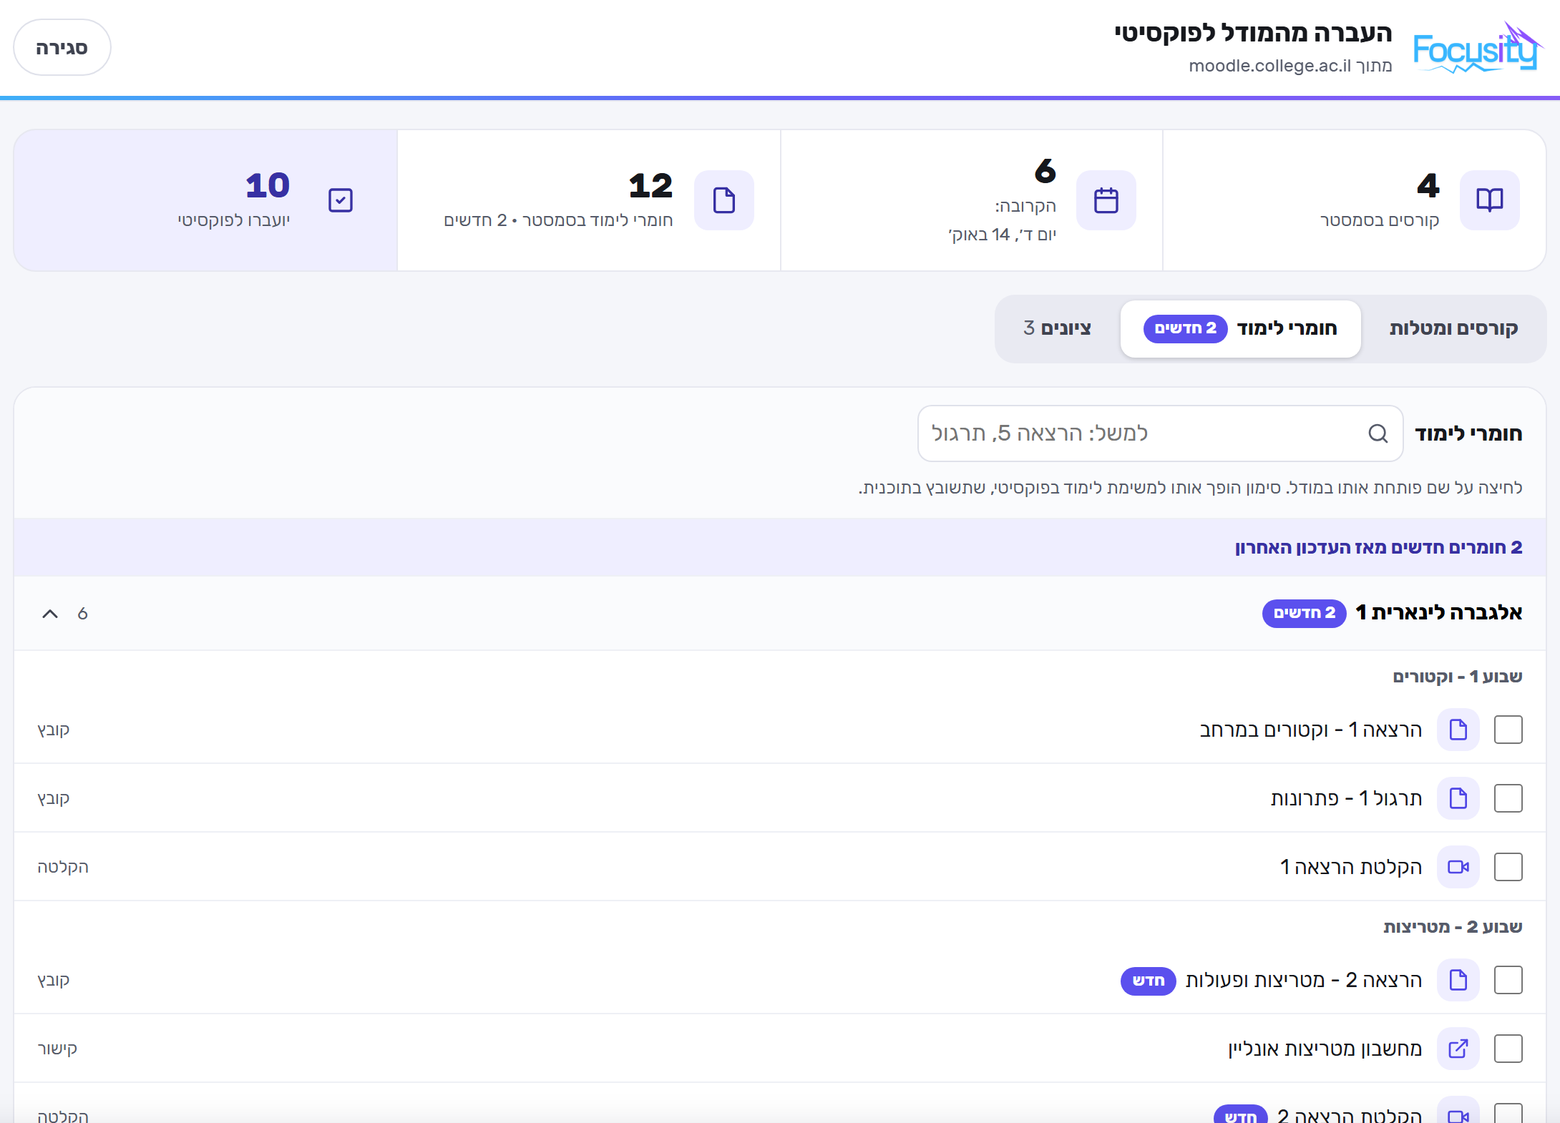Click the search magnifier icon

point(1378,433)
